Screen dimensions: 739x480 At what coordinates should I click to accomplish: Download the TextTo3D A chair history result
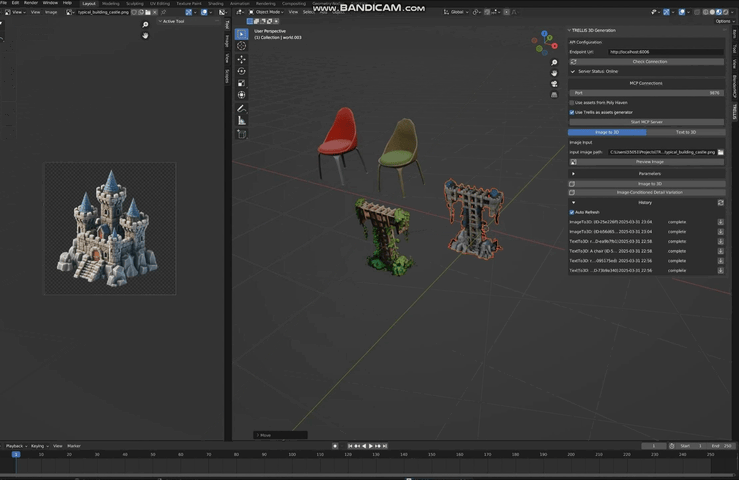point(721,251)
